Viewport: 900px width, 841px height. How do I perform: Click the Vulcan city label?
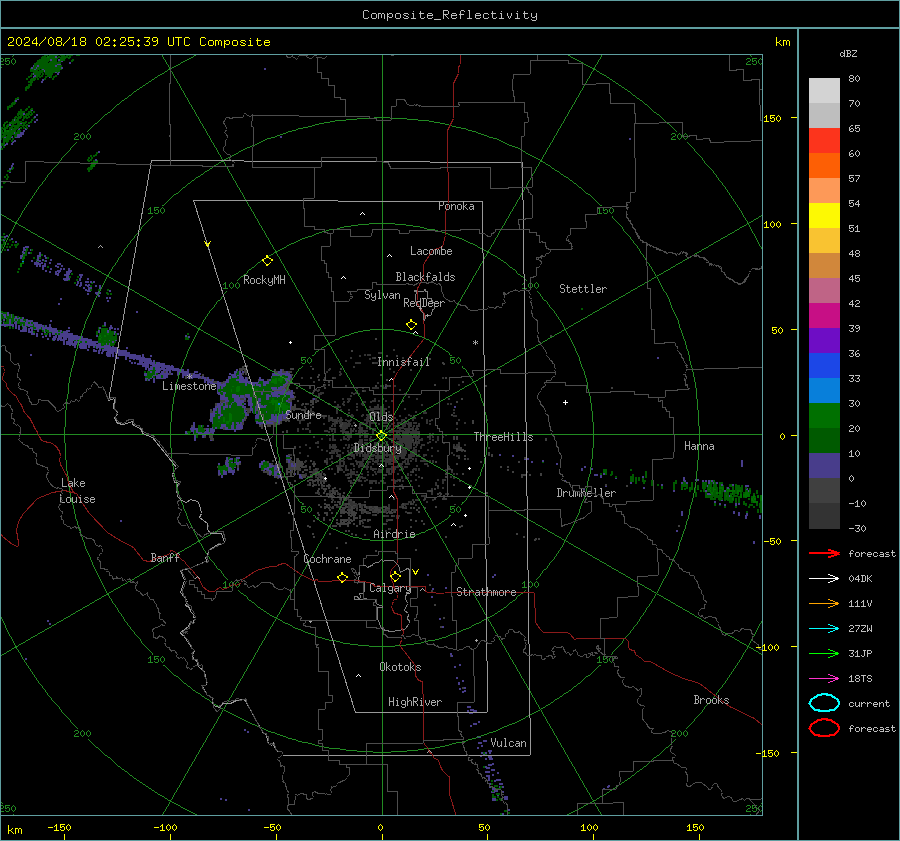click(x=508, y=743)
